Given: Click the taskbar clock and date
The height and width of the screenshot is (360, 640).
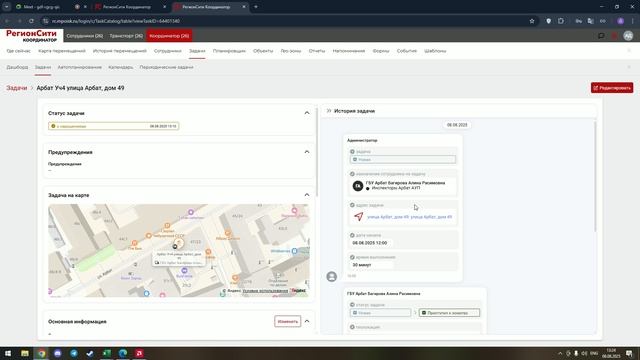Looking at the screenshot, I should 611,353.
